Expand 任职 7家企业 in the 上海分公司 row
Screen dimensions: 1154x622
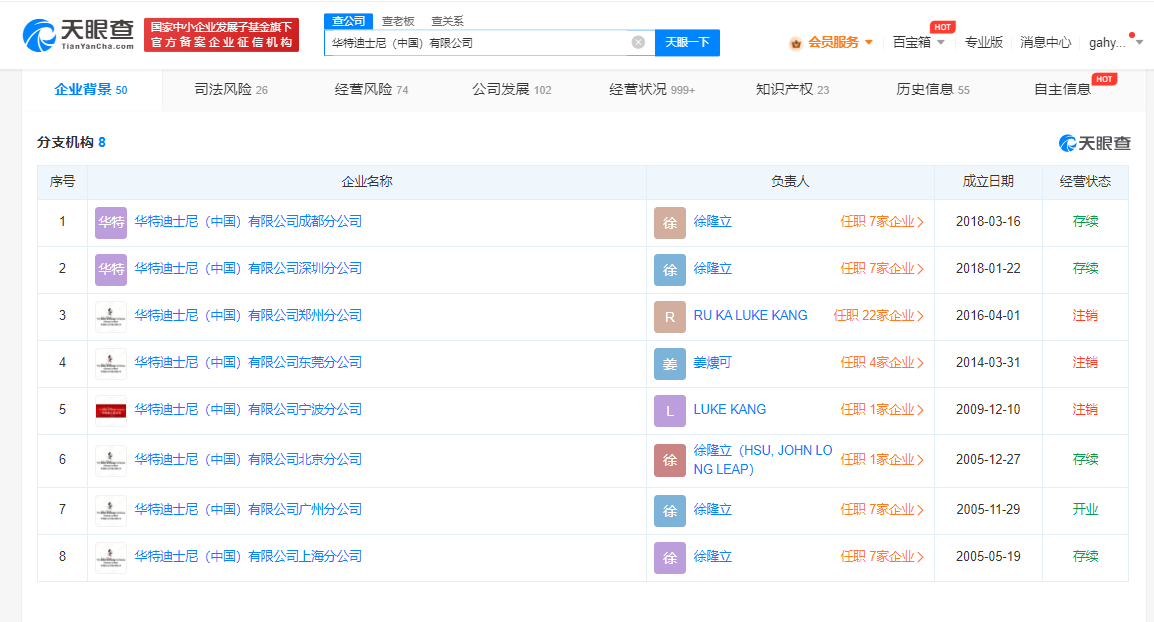[882, 557]
